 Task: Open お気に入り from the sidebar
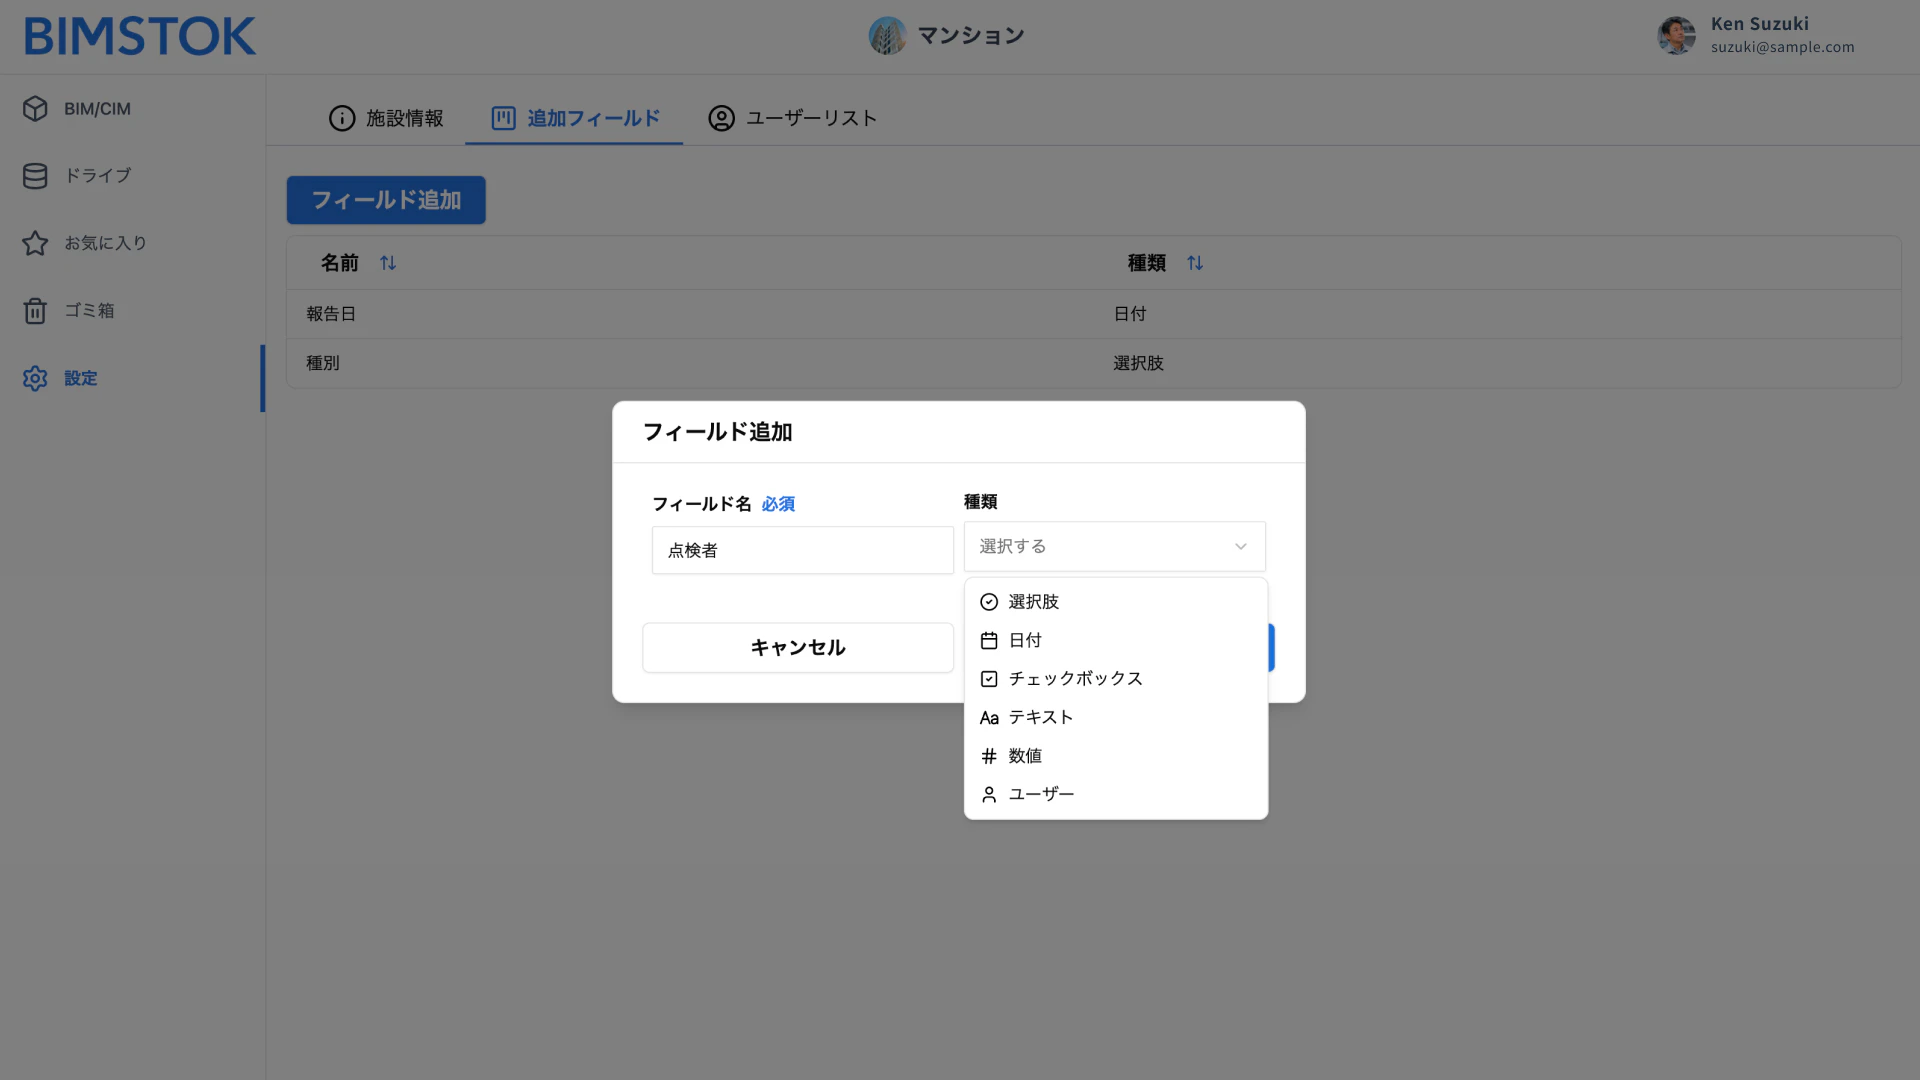pyautogui.click(x=132, y=243)
